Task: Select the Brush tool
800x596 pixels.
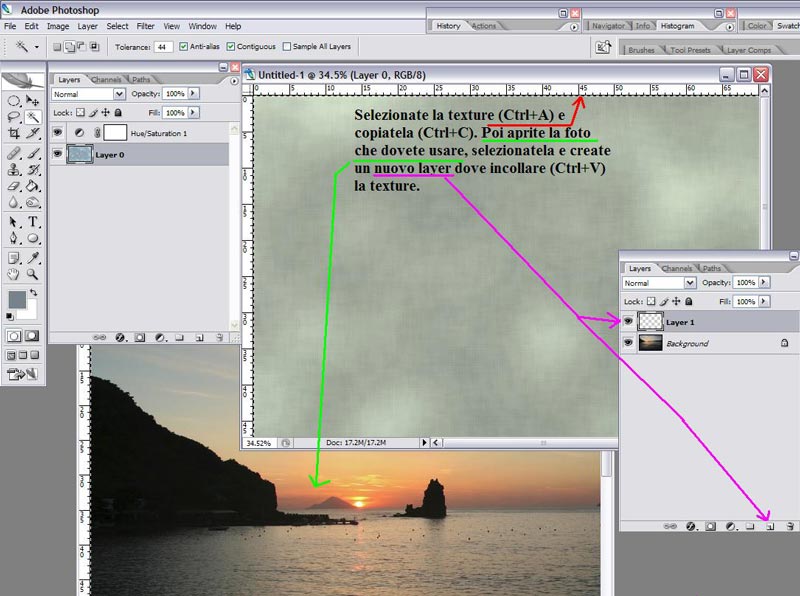Action: pyautogui.click(x=33, y=153)
